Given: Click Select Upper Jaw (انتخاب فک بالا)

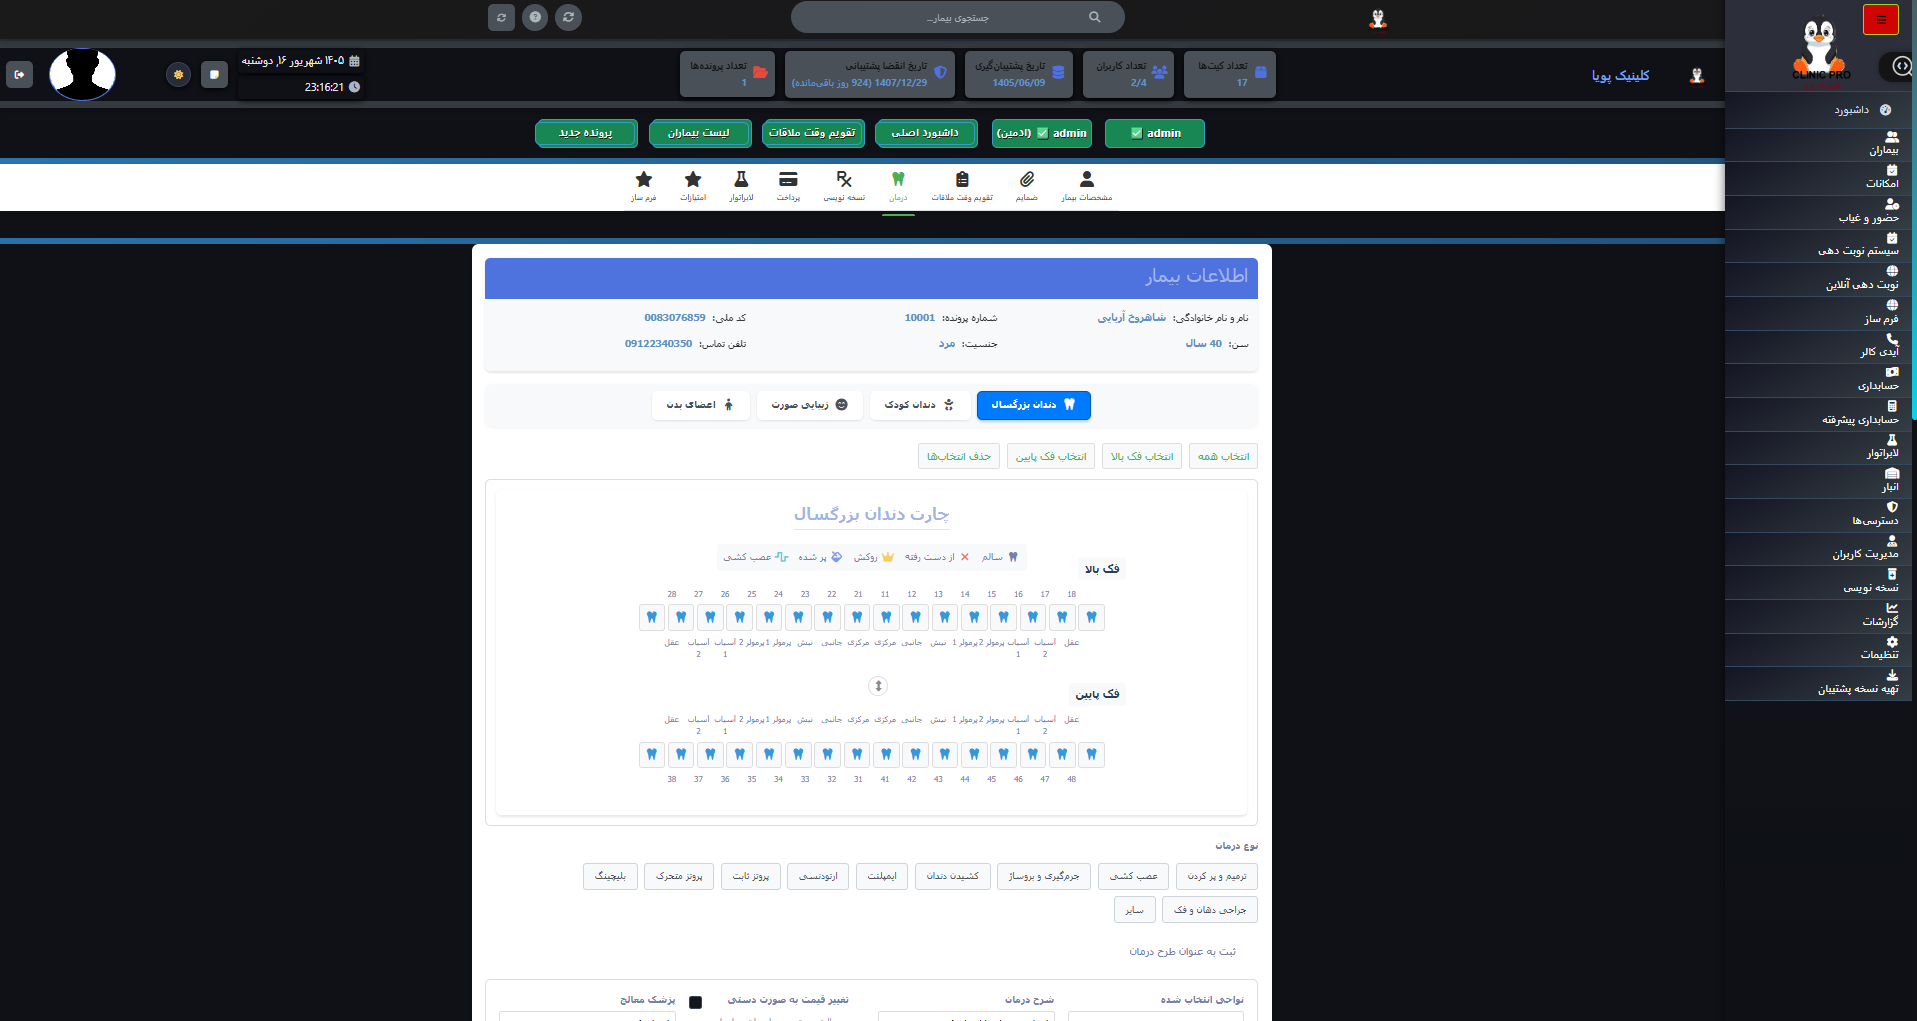Looking at the screenshot, I should click(1142, 457).
